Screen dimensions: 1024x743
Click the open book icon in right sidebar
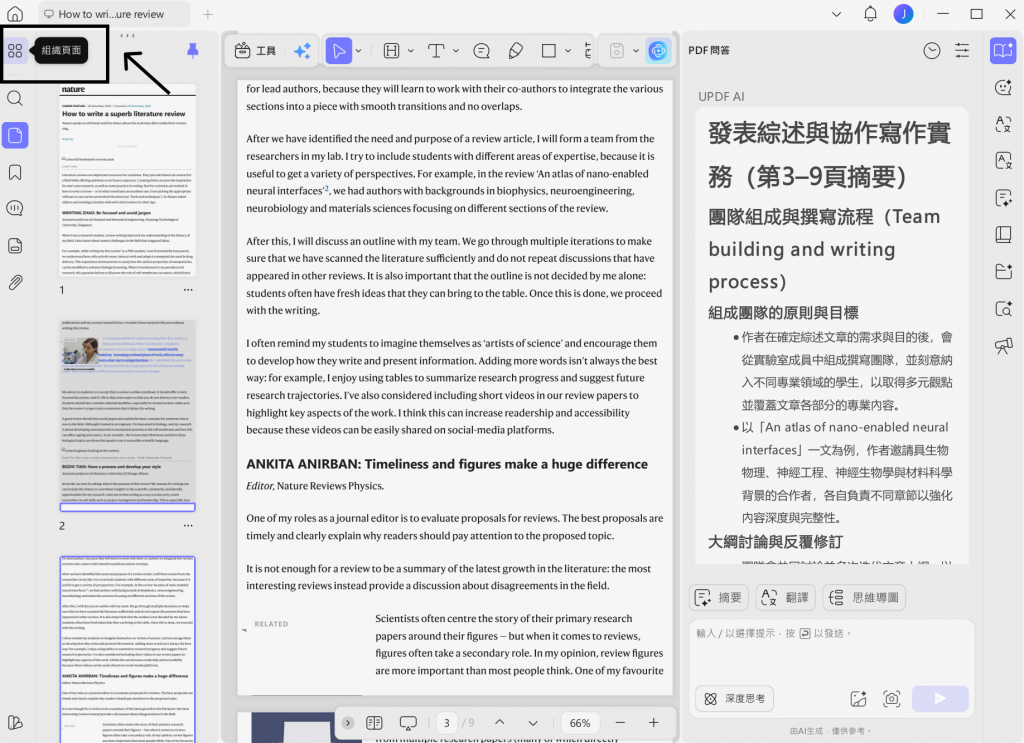(x=1003, y=234)
